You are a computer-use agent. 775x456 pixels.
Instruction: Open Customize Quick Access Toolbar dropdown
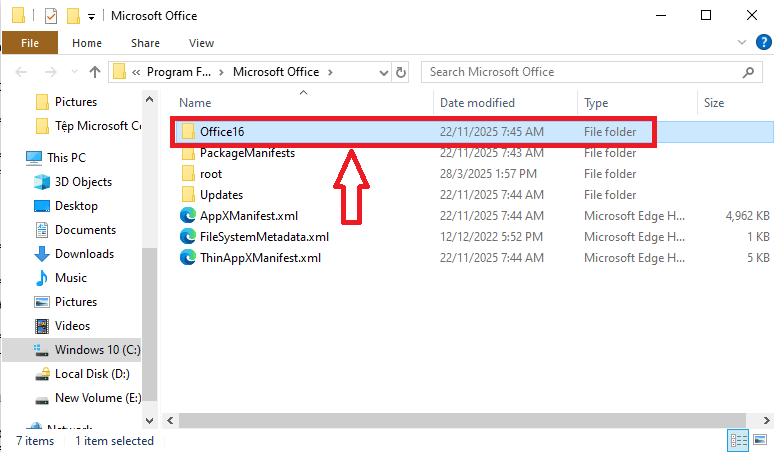pos(92,16)
